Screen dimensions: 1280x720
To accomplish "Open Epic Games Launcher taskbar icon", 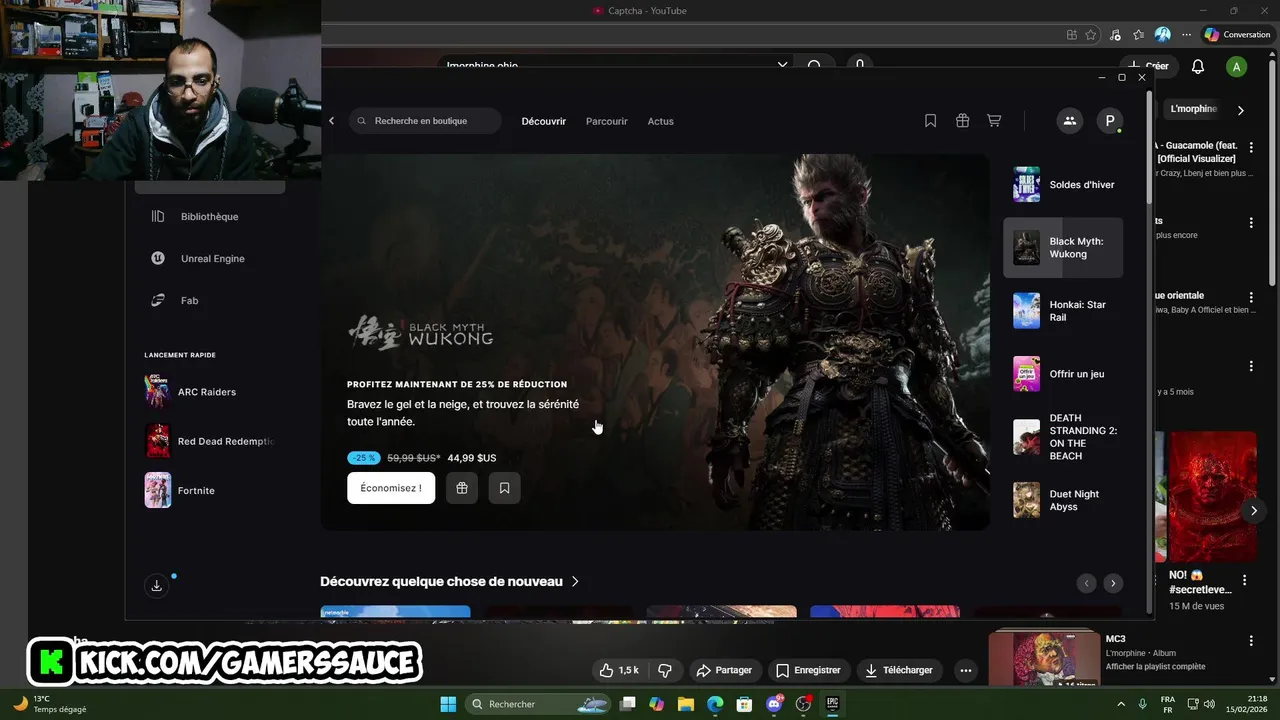I will 832,704.
